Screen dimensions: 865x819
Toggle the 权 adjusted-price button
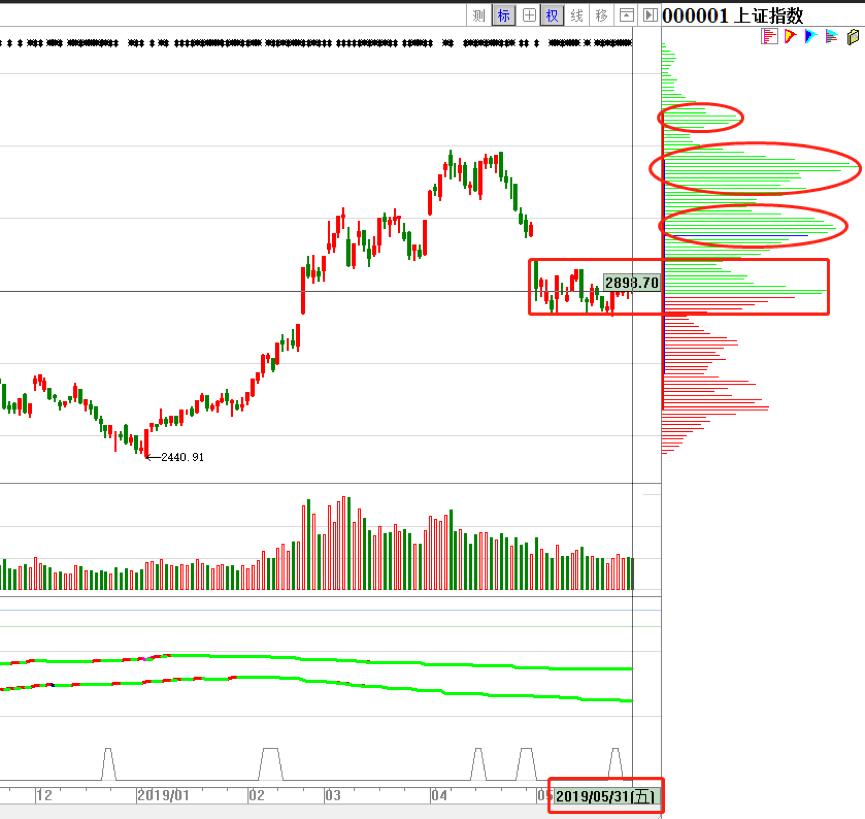(552, 15)
